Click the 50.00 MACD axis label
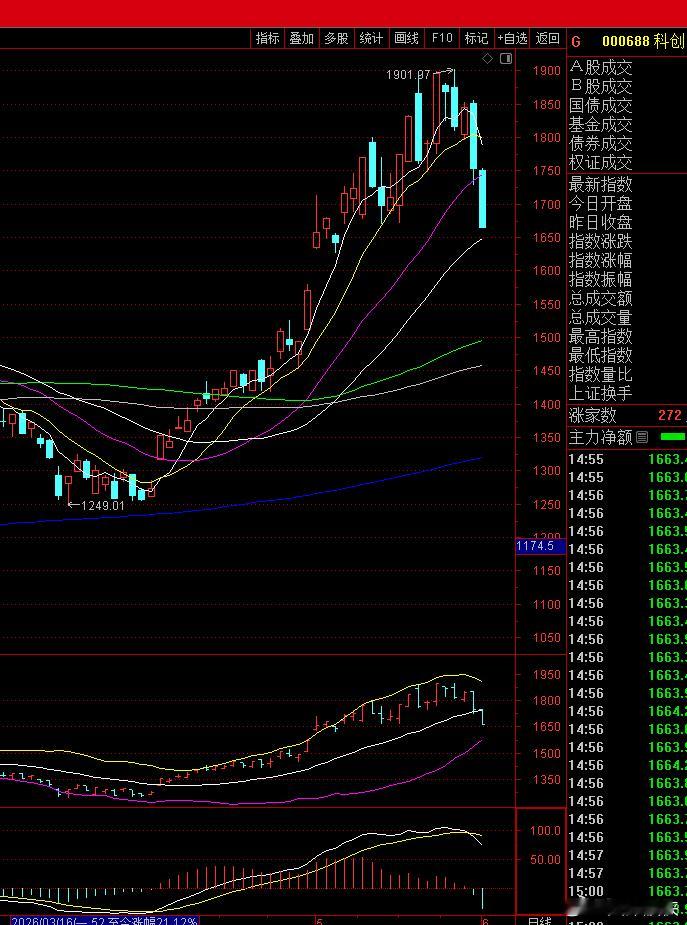Image resolution: width=687 pixels, height=925 pixels. (546, 860)
